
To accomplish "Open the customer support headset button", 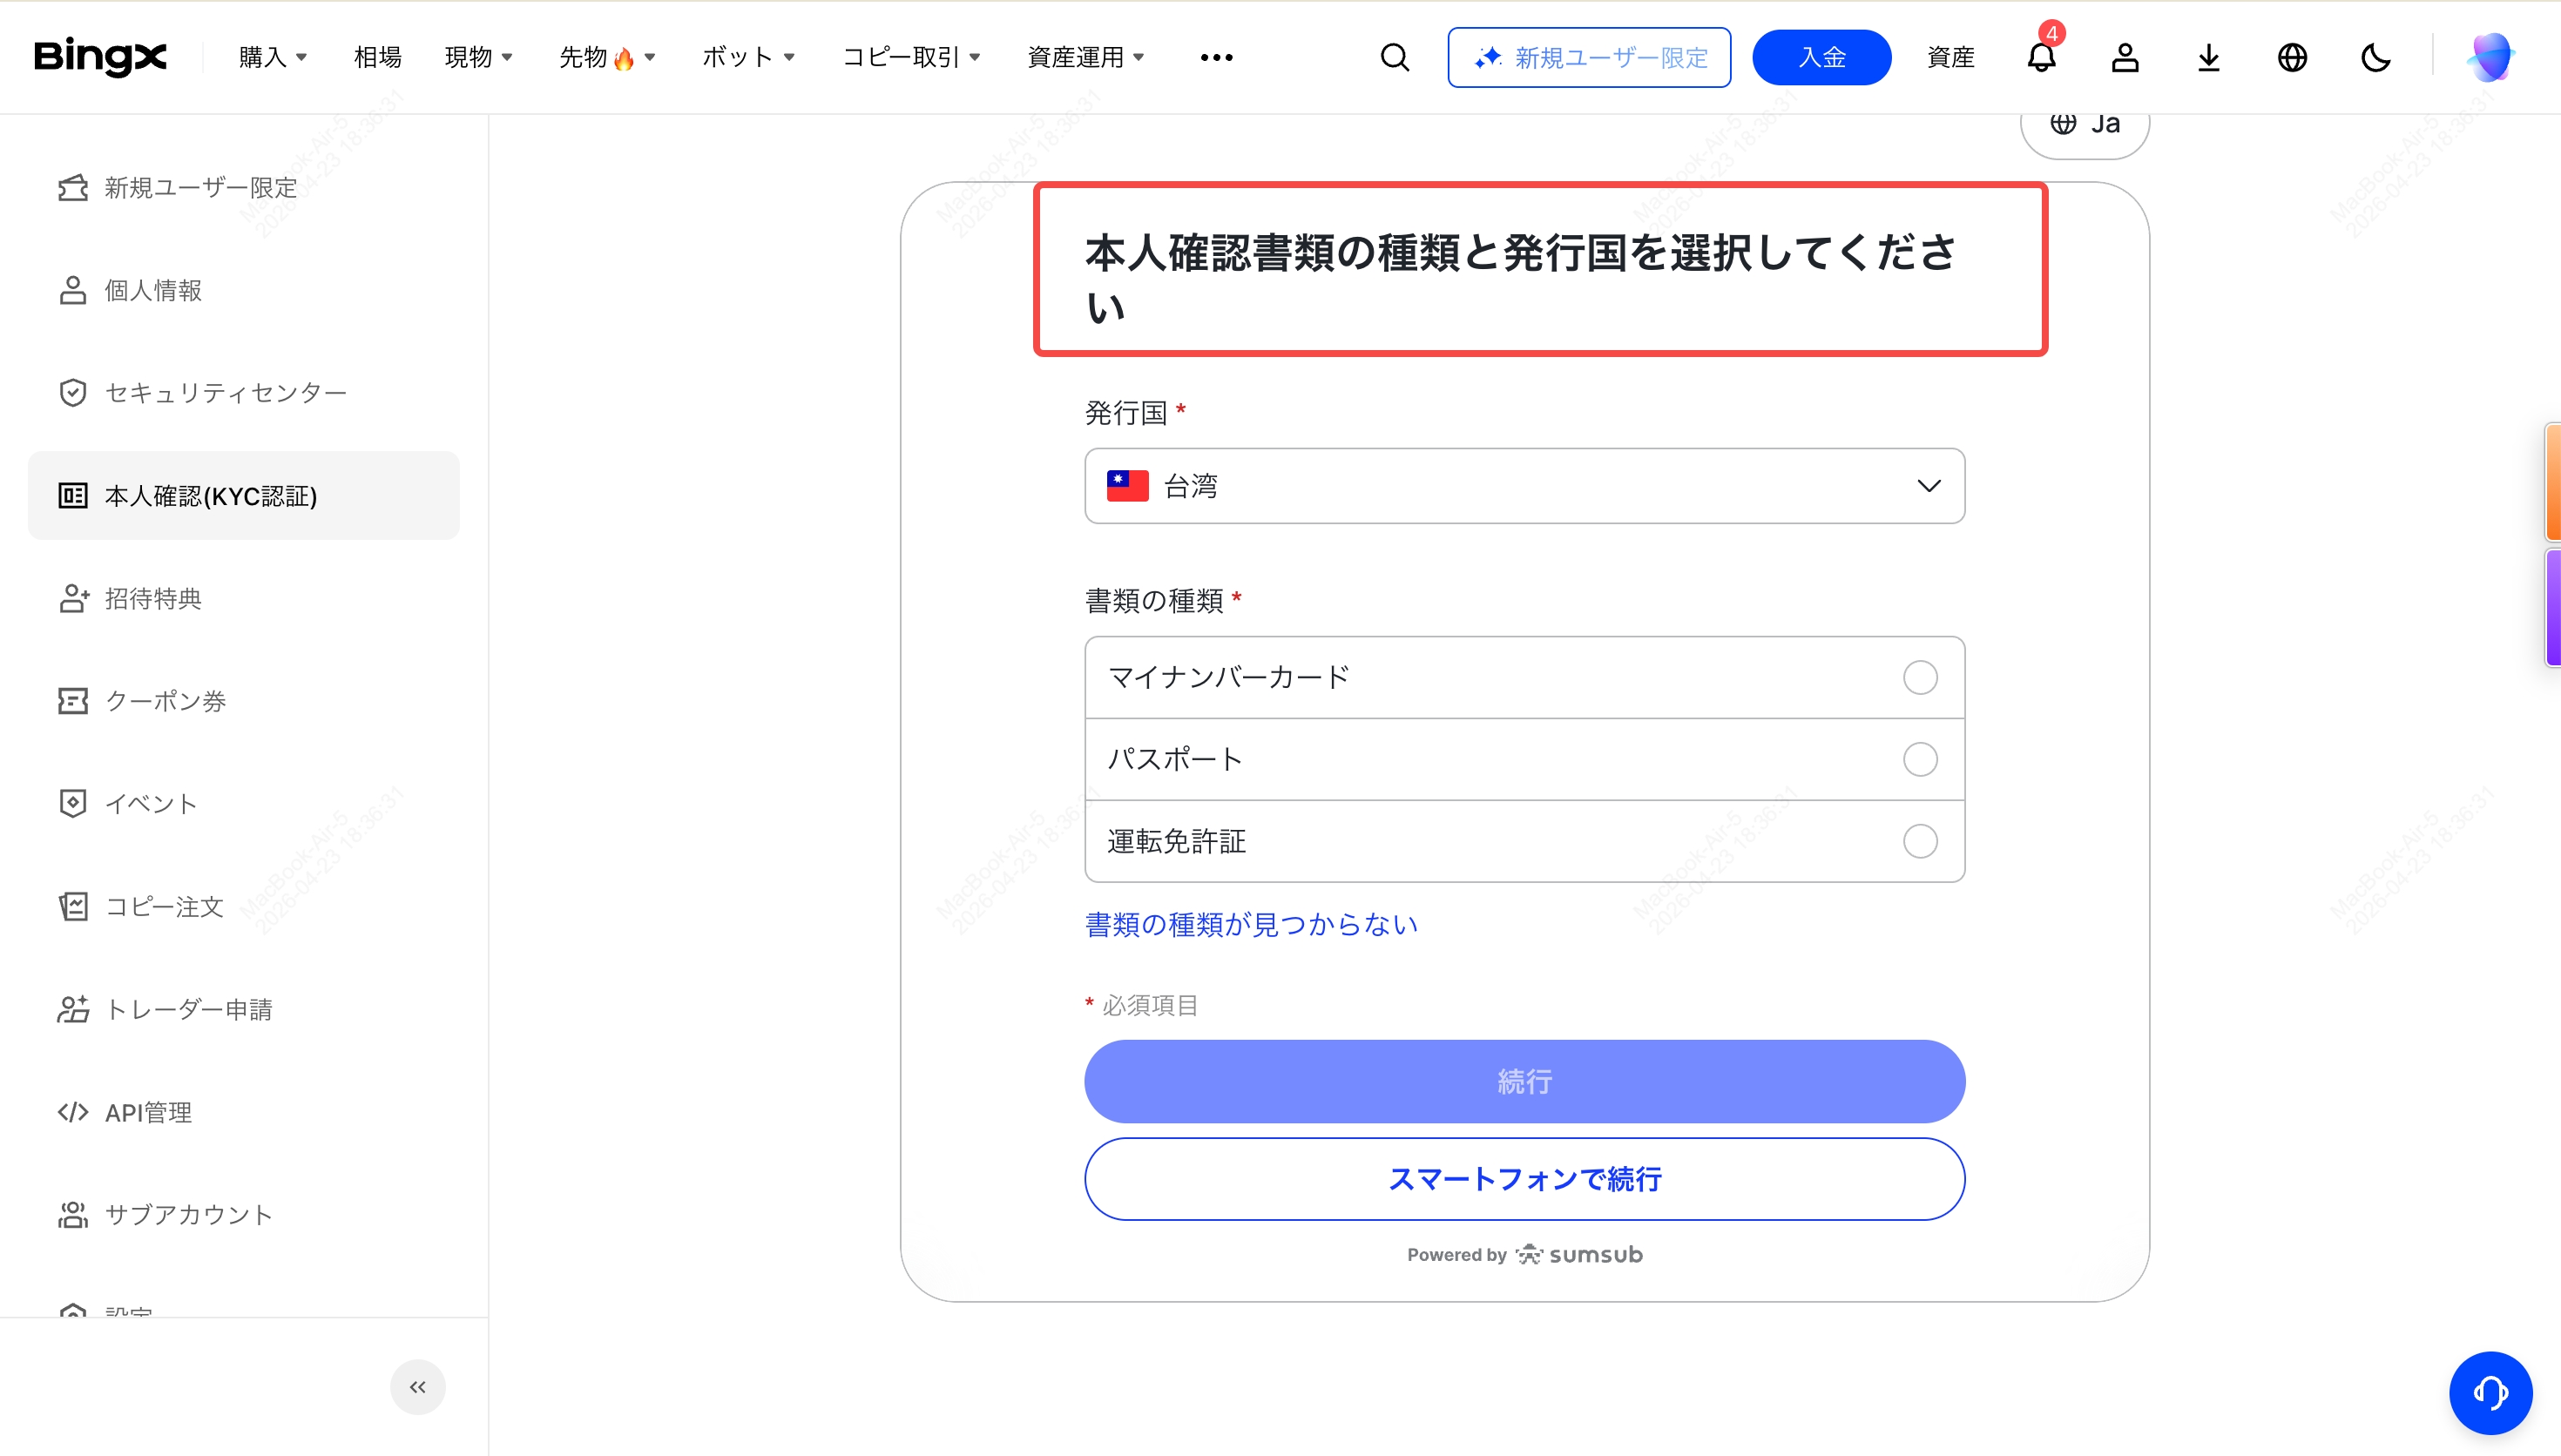I will pyautogui.click(x=2490, y=1392).
